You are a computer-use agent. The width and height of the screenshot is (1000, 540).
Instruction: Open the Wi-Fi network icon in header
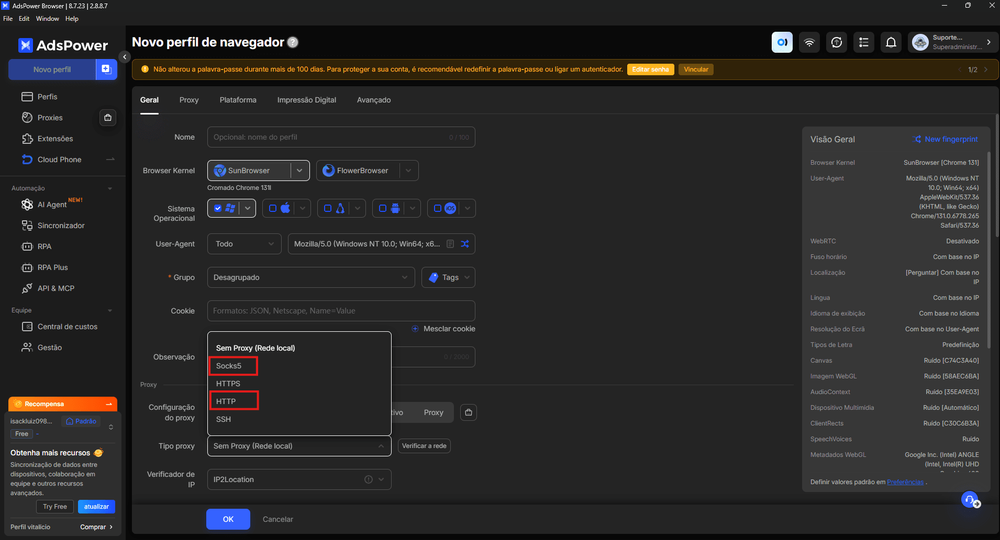coord(809,43)
